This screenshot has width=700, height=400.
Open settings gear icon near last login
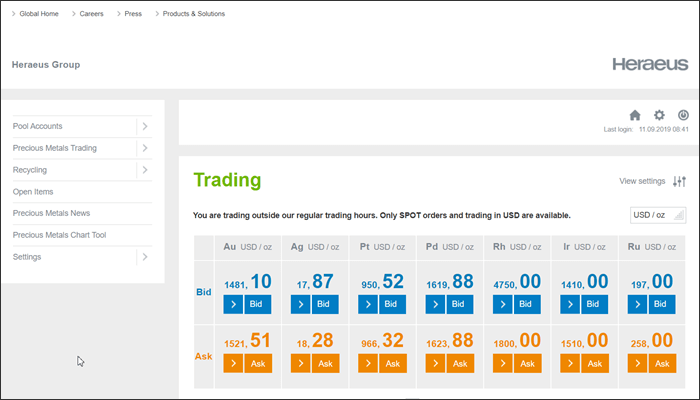tap(659, 115)
